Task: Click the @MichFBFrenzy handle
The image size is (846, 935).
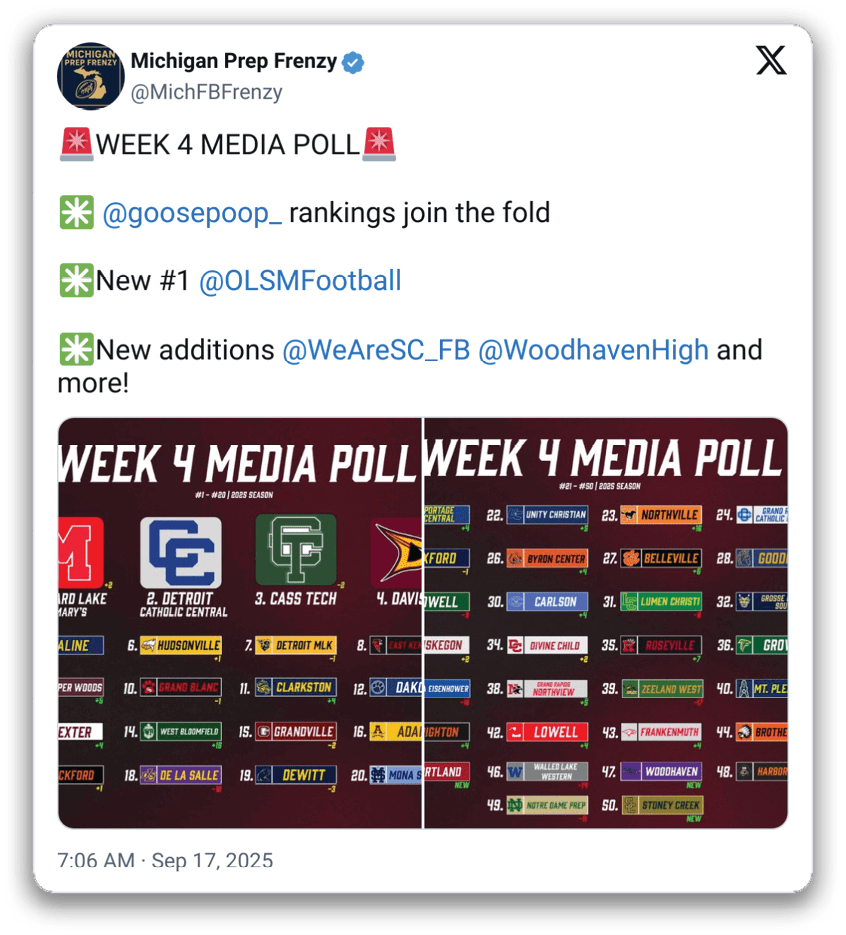Action: click(x=206, y=92)
